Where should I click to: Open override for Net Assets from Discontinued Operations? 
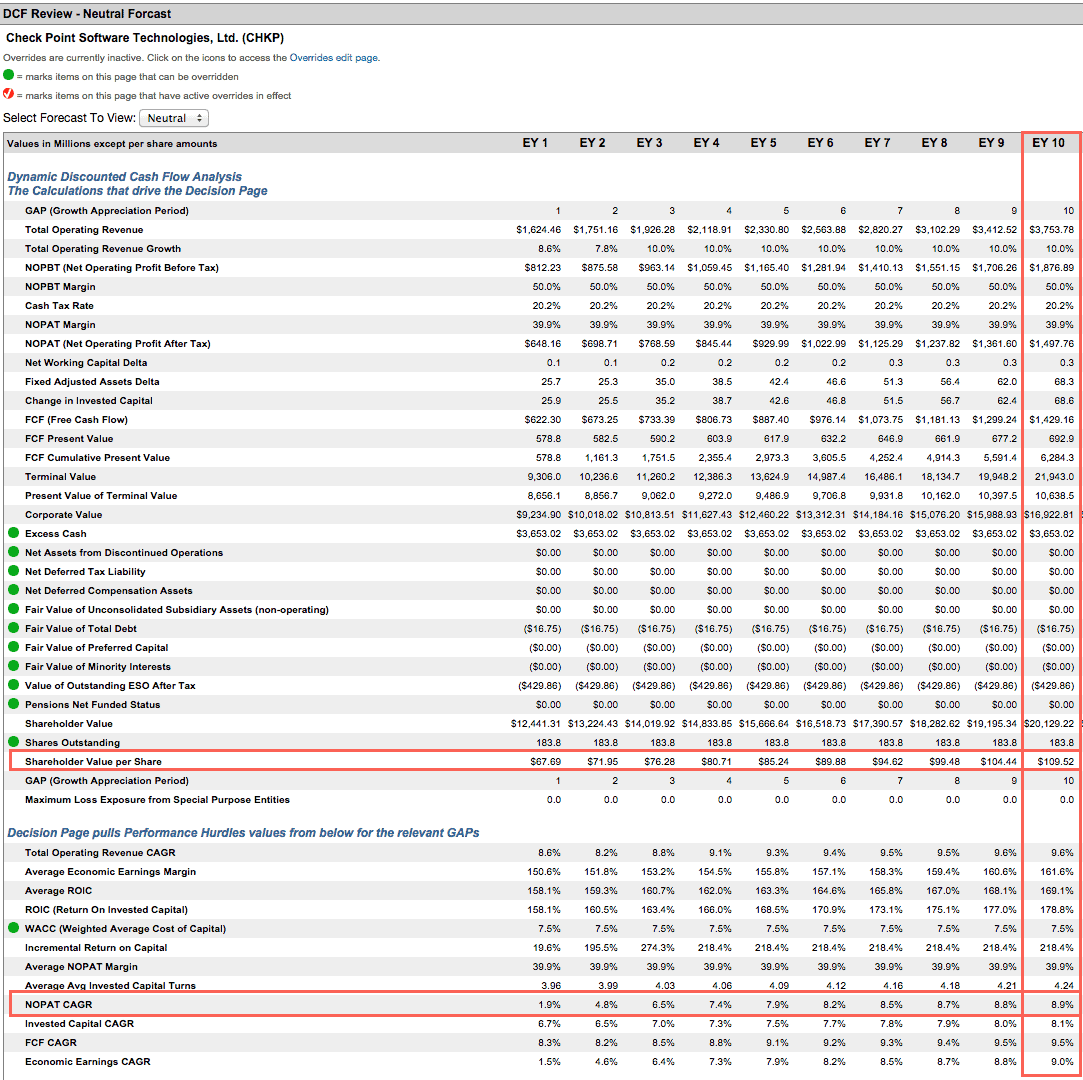tap(13, 552)
